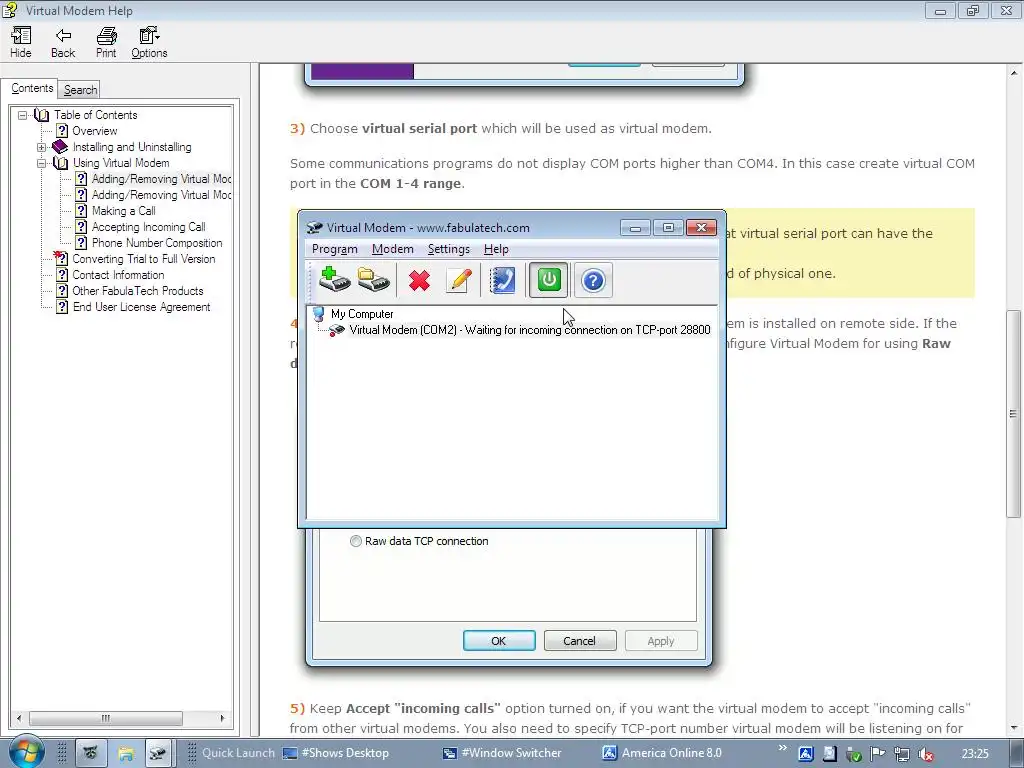
Task: Click the Overview topic question-mark icon
Action: pyautogui.click(x=62, y=131)
